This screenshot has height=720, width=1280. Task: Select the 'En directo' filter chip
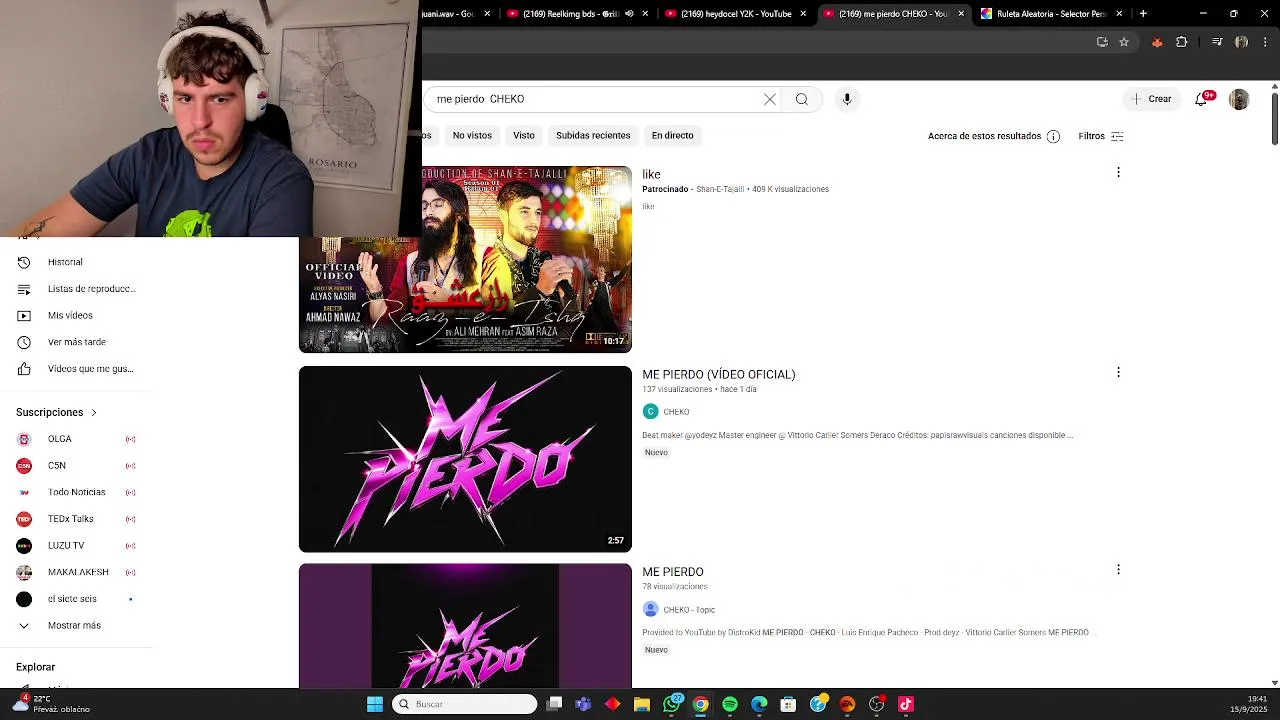pos(672,135)
